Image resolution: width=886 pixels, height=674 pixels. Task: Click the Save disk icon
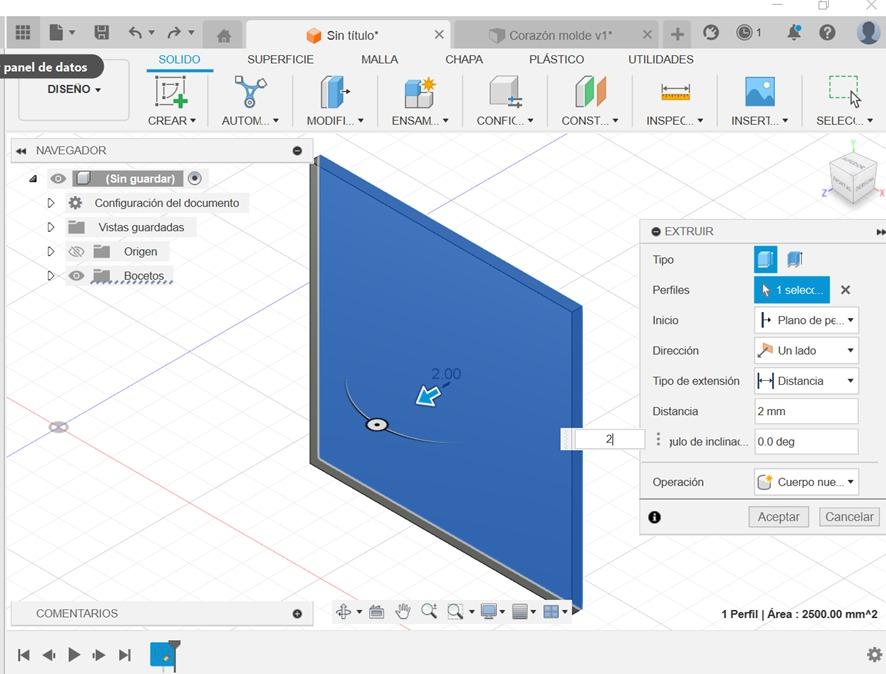point(101,33)
